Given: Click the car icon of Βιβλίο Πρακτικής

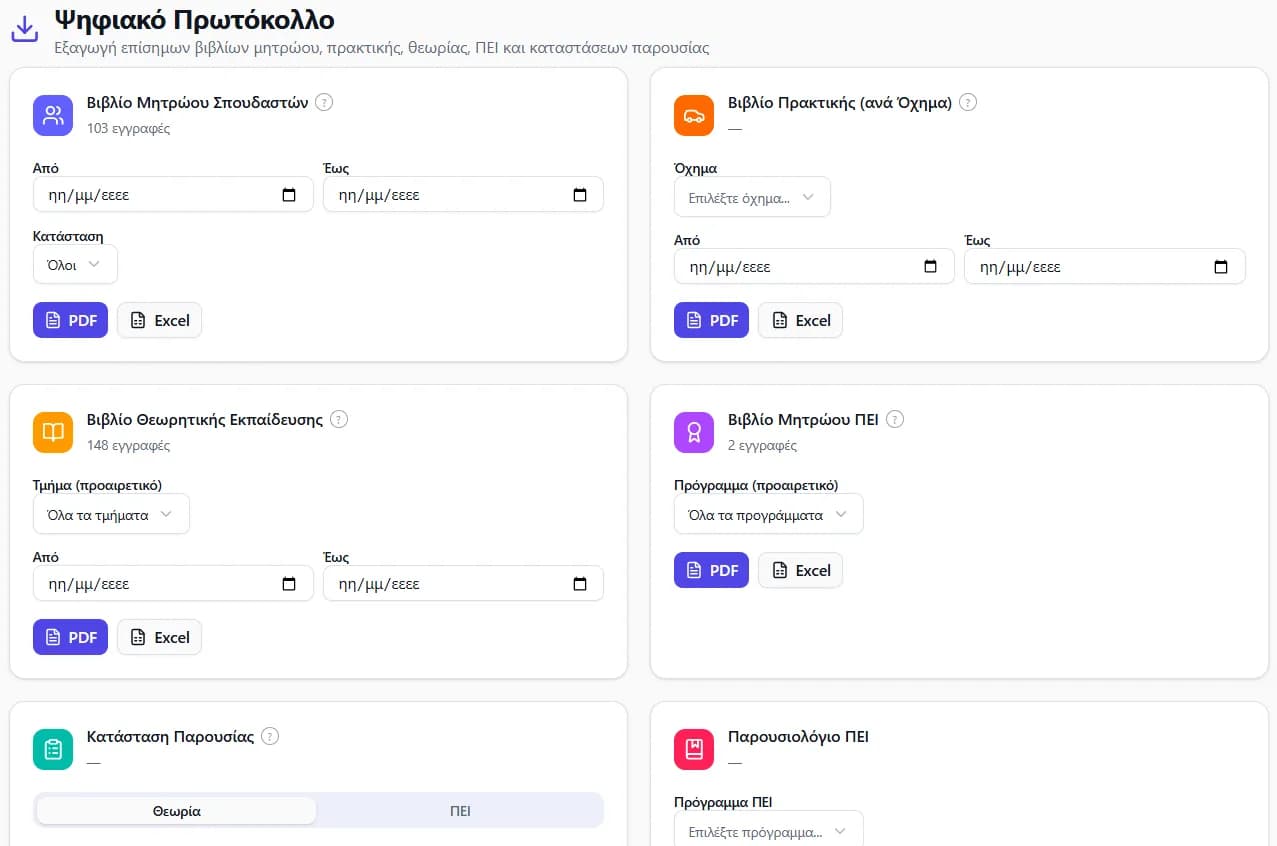Looking at the screenshot, I should 694,115.
